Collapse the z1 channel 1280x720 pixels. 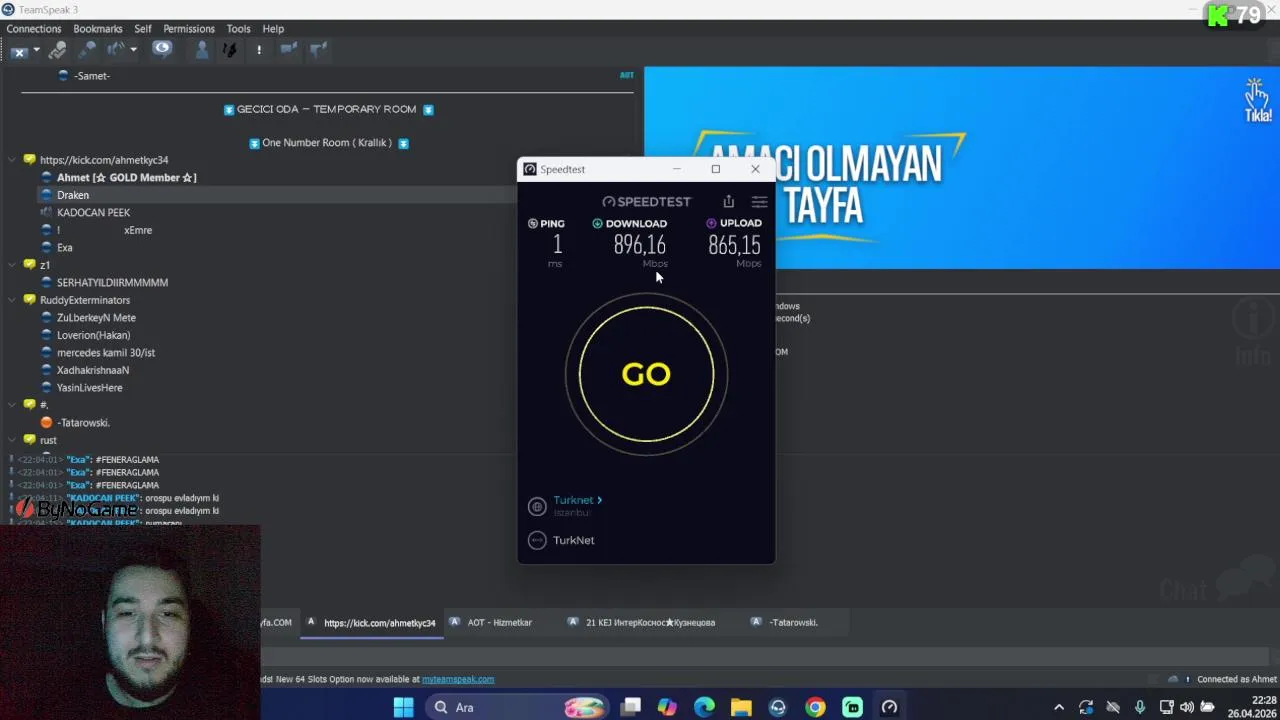[x=11, y=265]
